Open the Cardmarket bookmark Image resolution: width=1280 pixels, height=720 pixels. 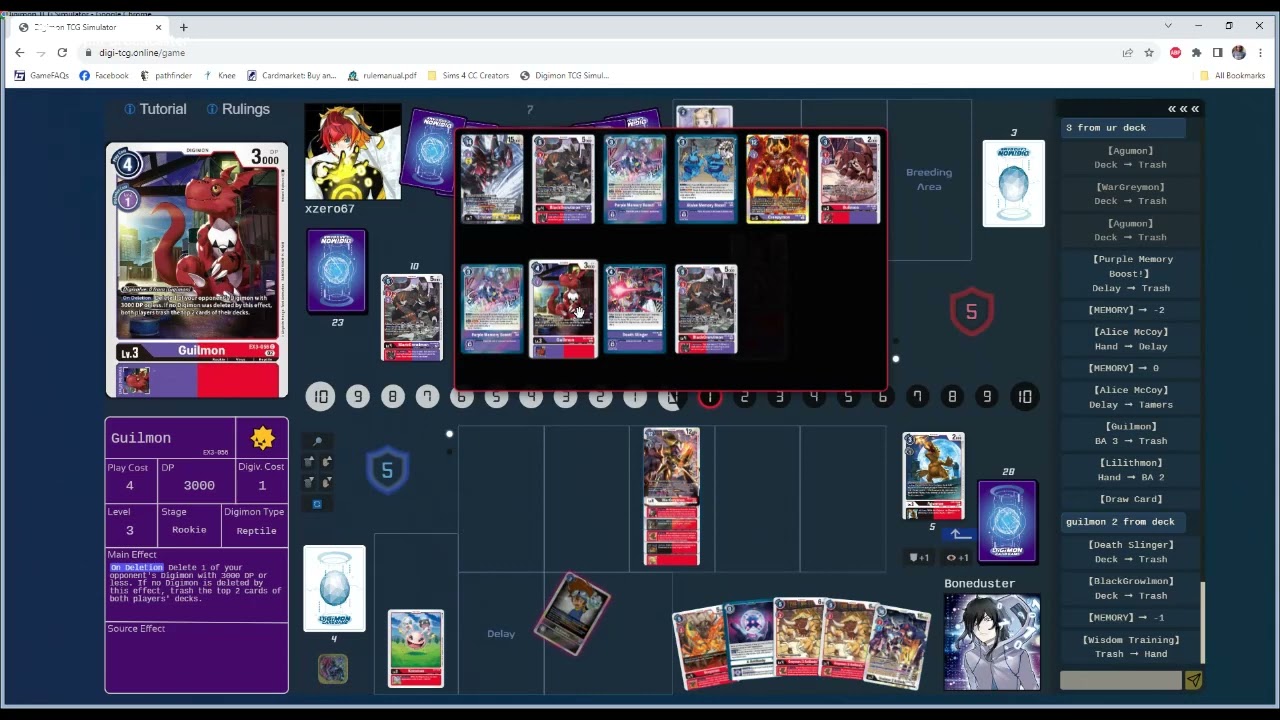point(291,75)
